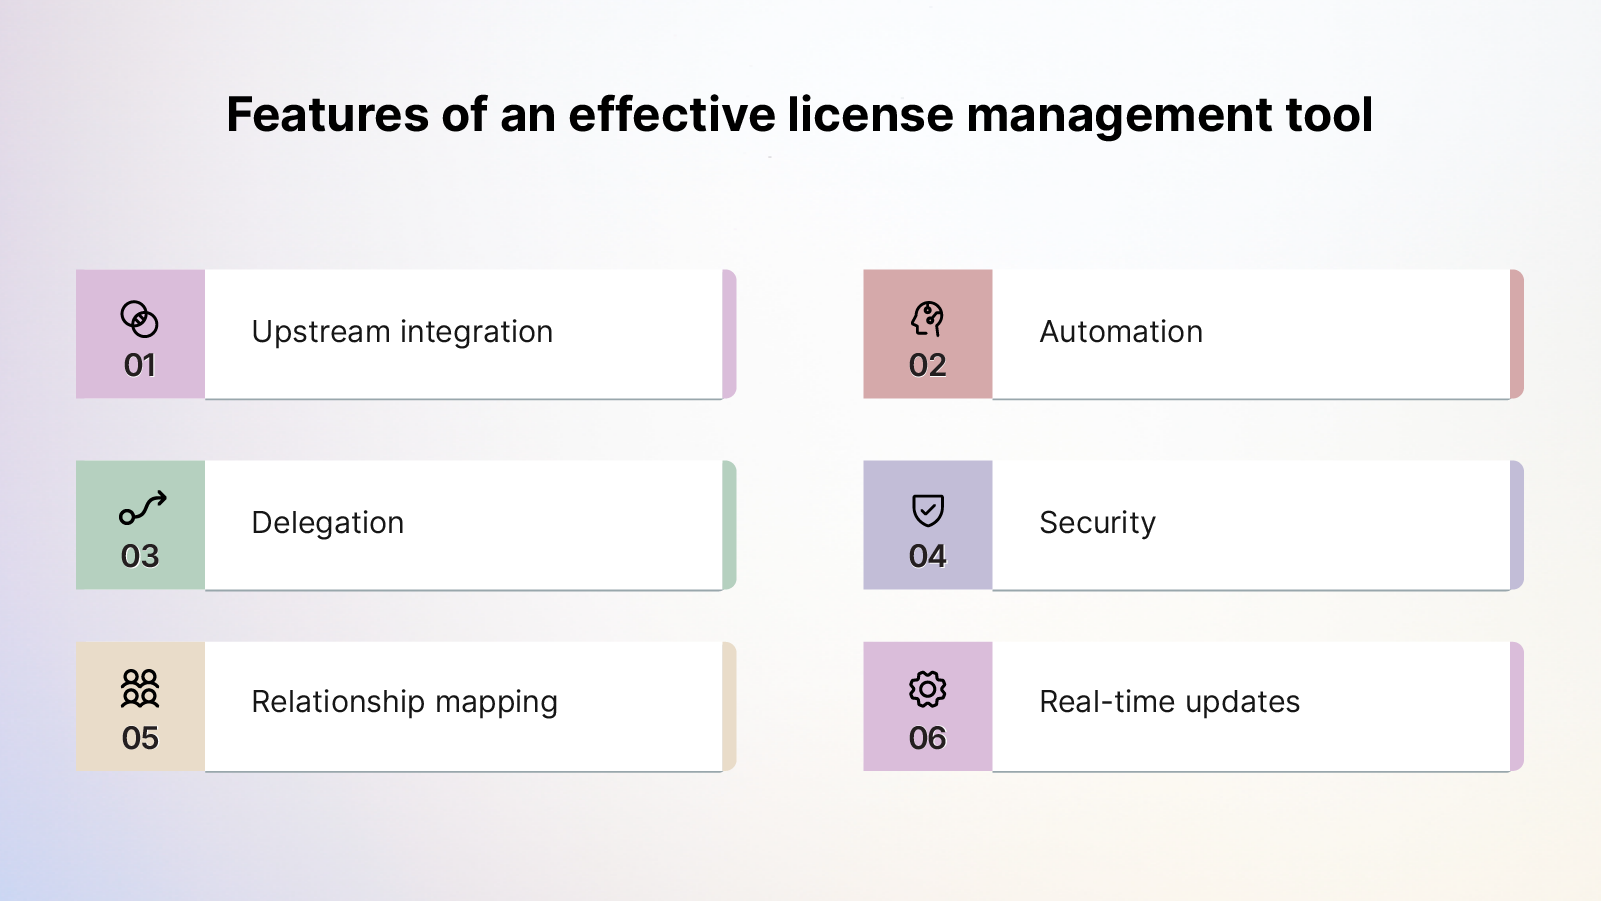Click the number "02"
The image size is (1601, 901).
point(928,366)
